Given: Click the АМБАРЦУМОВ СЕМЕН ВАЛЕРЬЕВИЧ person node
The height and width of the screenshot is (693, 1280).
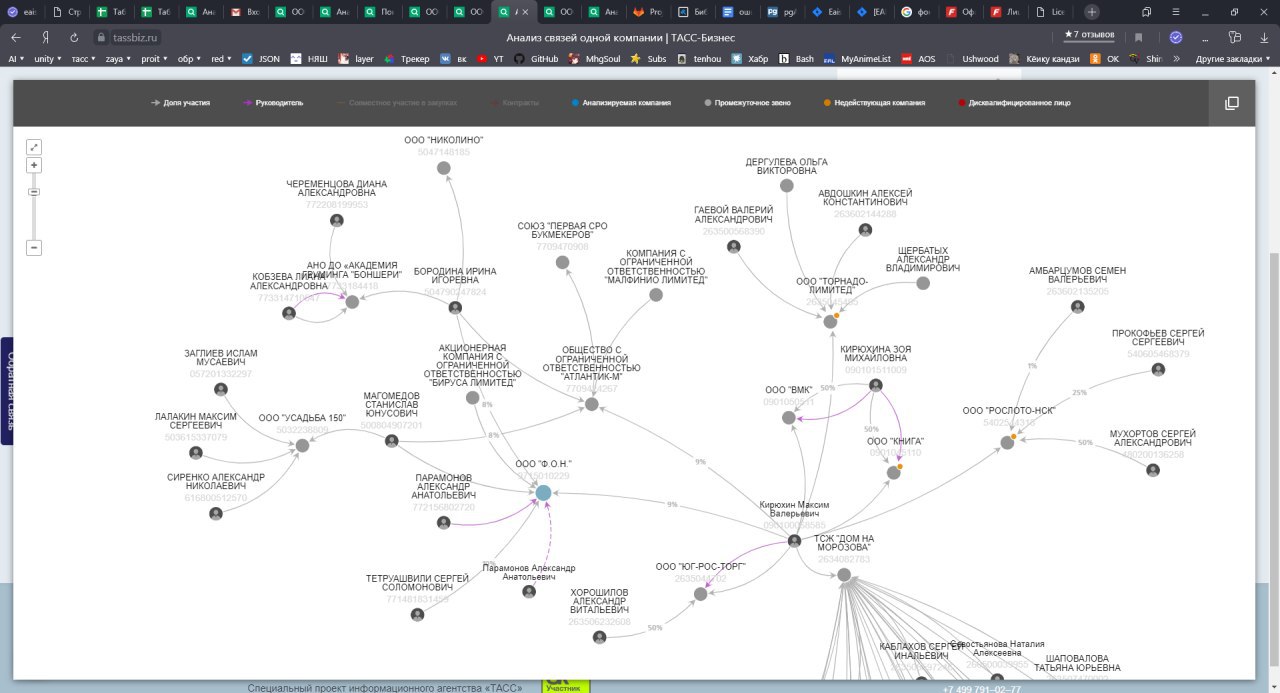Looking at the screenshot, I should point(1077,307).
